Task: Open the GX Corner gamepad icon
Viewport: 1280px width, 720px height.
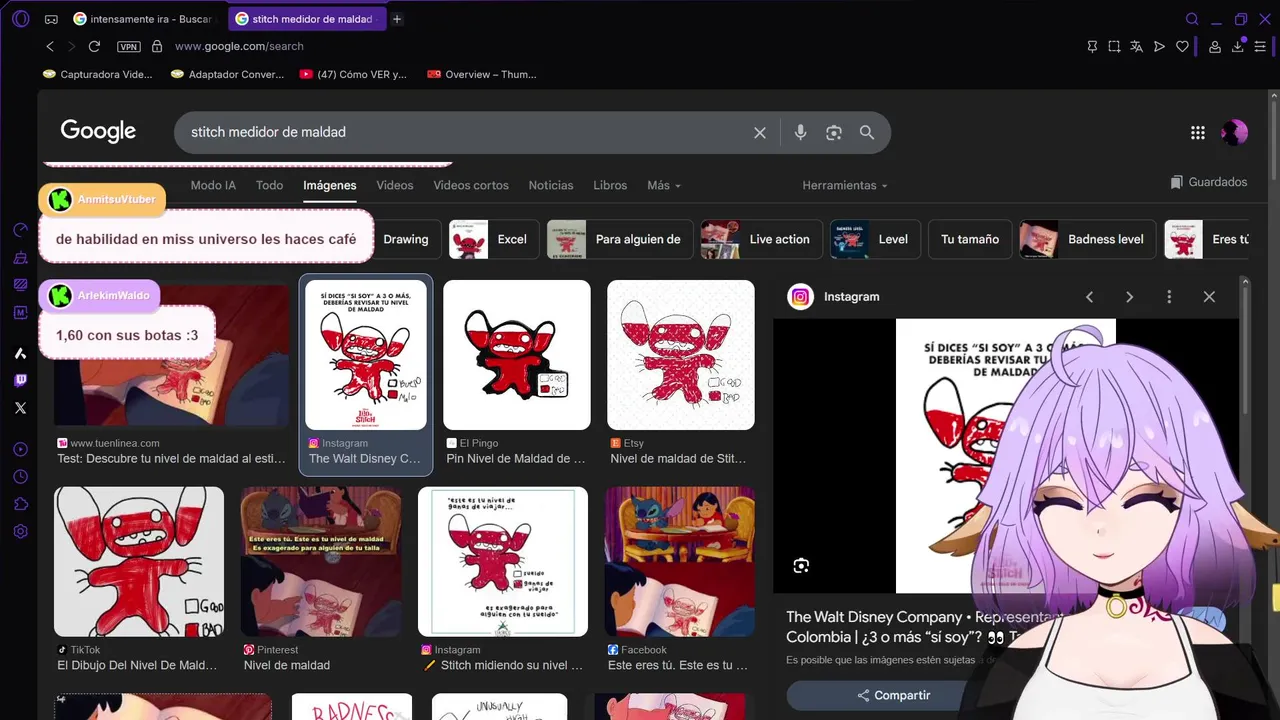Action: [51, 19]
